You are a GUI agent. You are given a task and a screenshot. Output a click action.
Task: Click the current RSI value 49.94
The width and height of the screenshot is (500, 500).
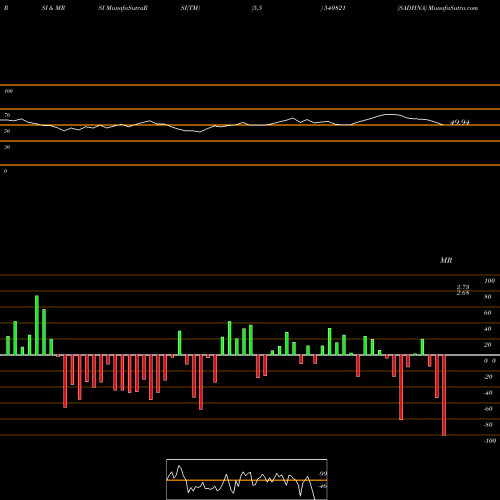point(460,122)
